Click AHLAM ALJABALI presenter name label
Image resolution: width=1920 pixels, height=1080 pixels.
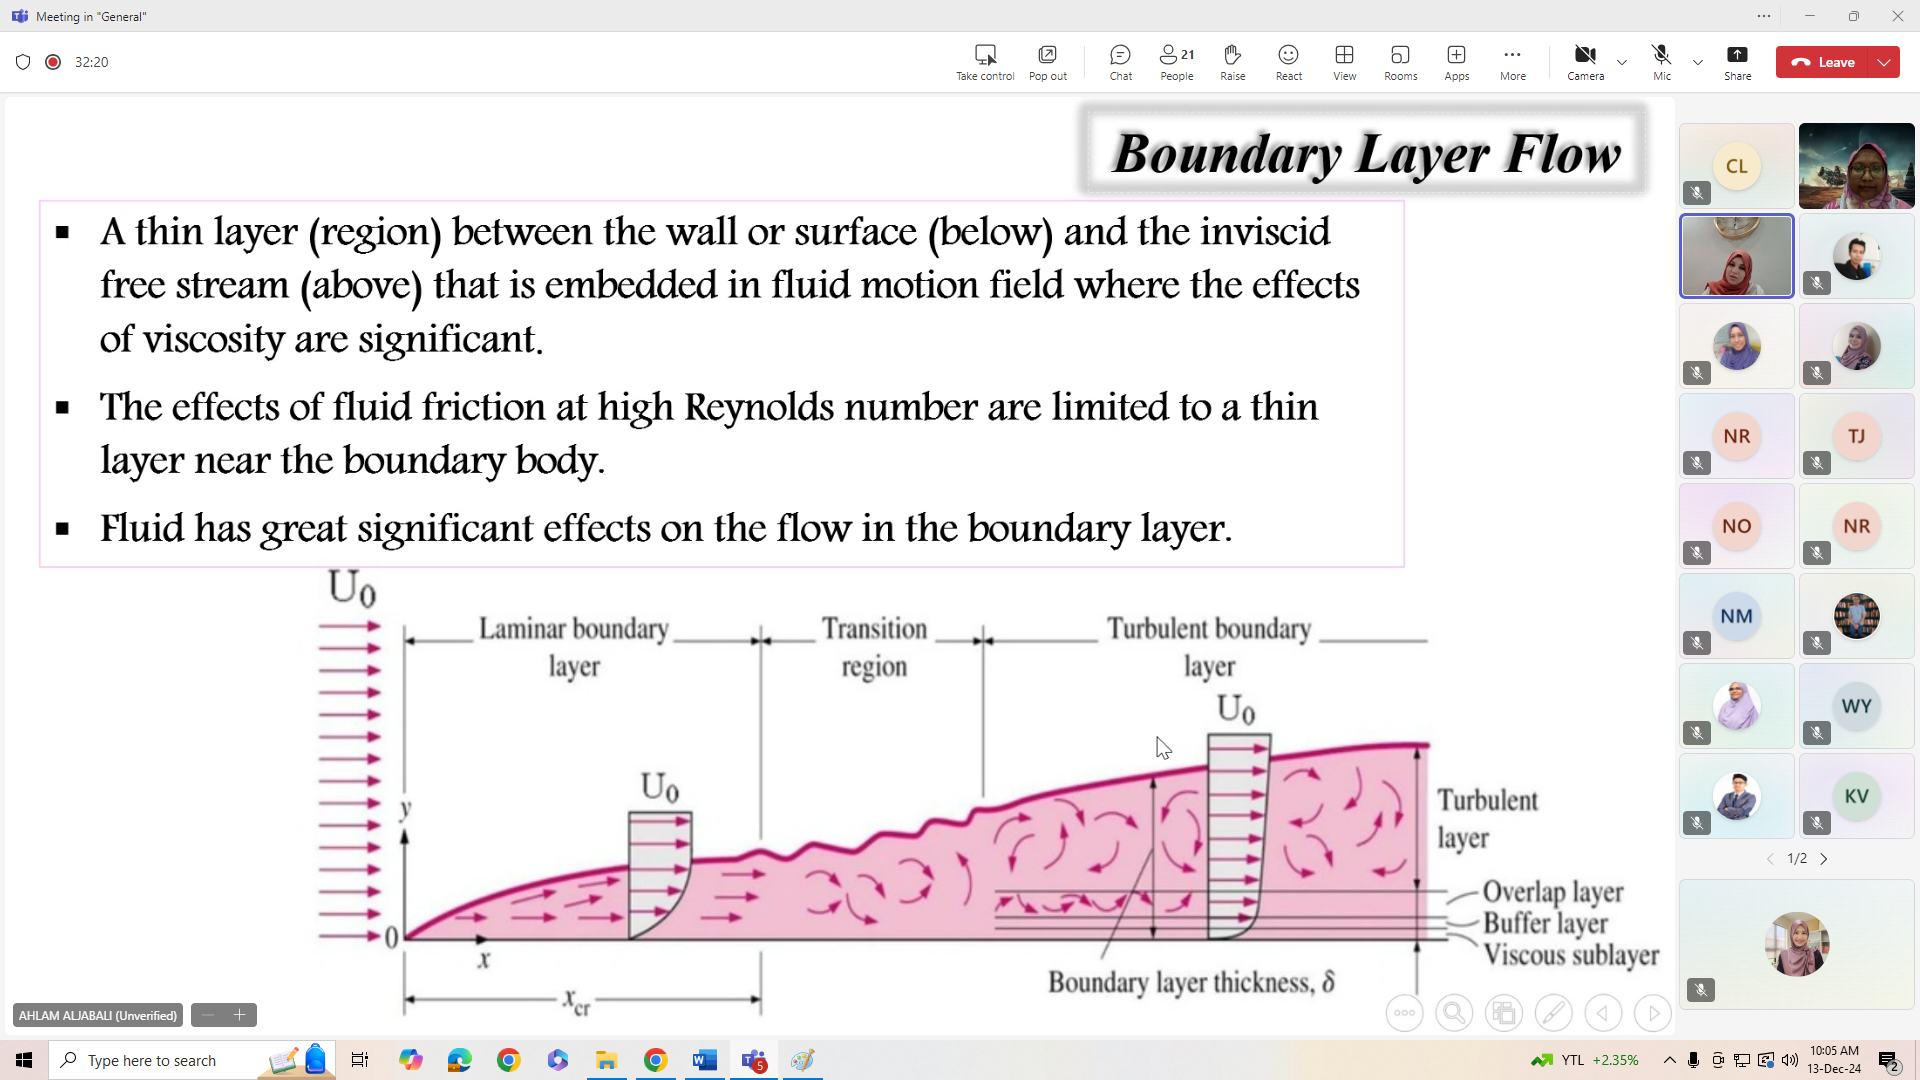pyautogui.click(x=98, y=1015)
